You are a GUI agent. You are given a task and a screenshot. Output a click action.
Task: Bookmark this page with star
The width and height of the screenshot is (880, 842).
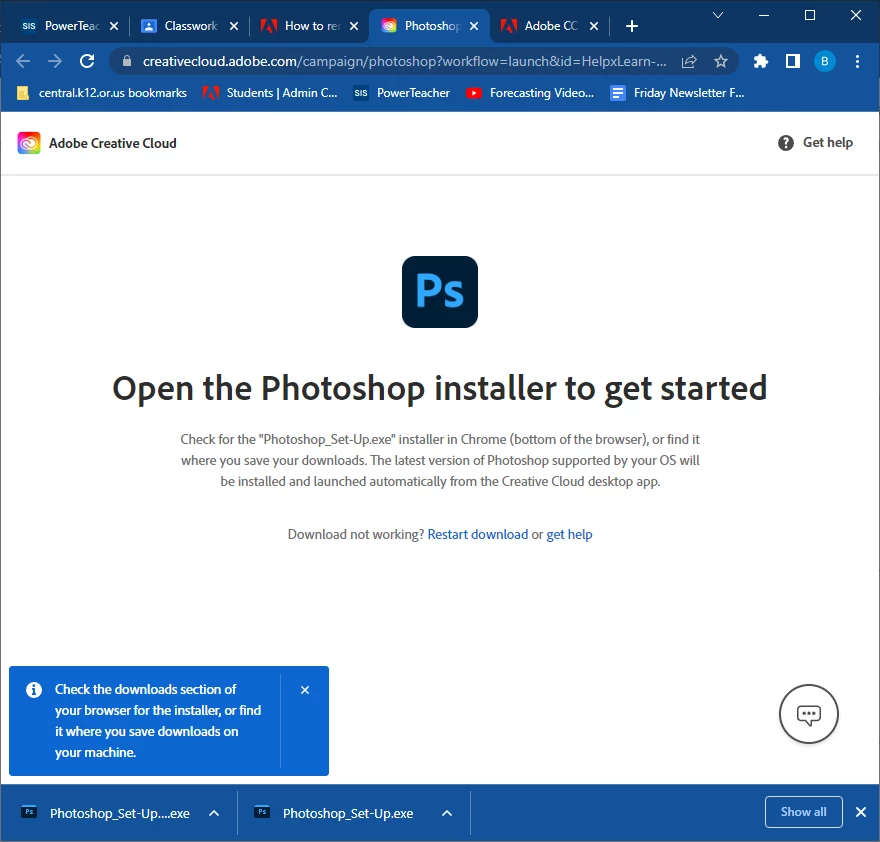[x=721, y=61]
